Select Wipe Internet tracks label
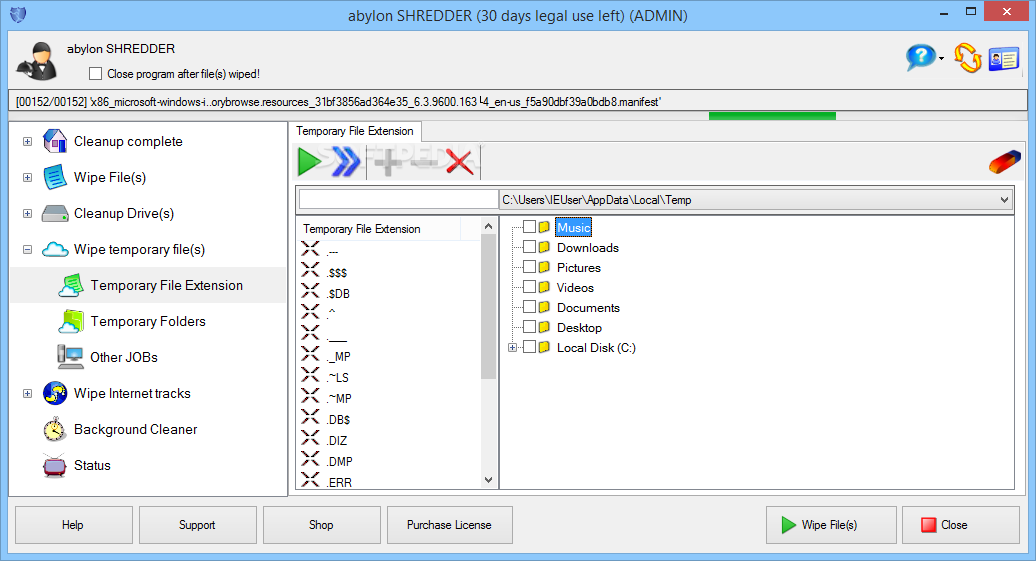This screenshot has width=1036, height=561. pos(132,393)
